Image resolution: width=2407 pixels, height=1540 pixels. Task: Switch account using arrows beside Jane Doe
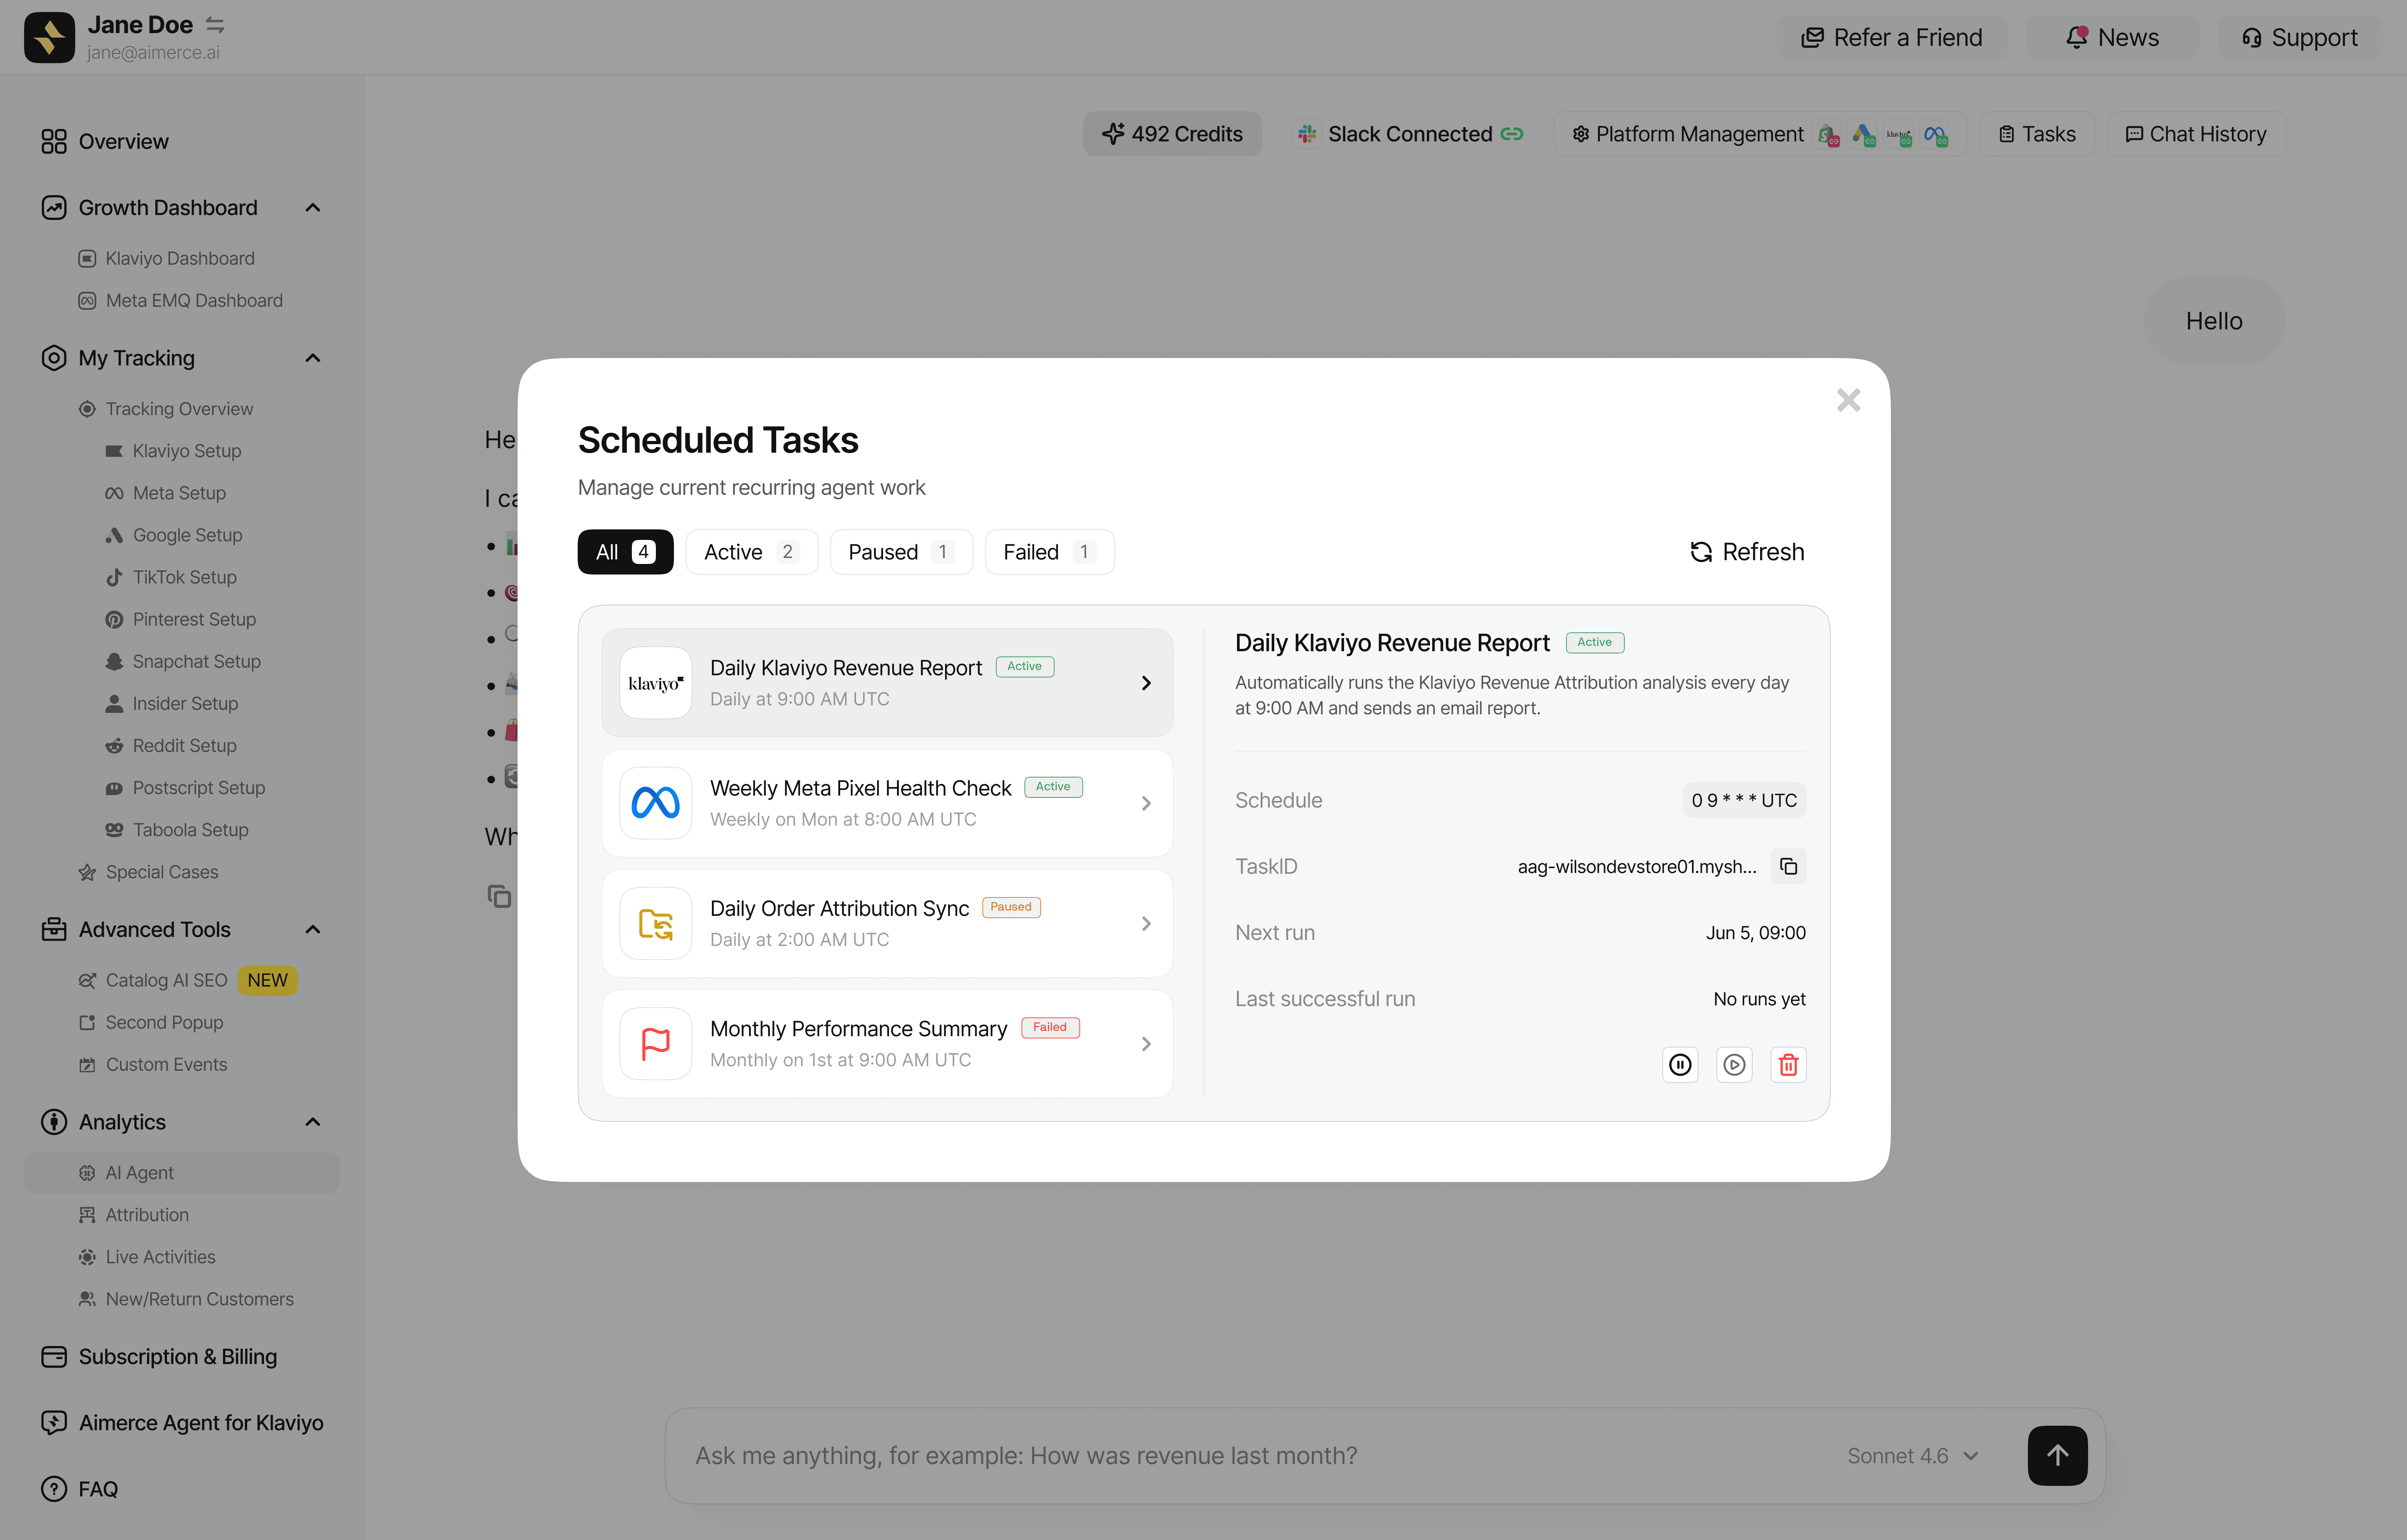(x=215, y=24)
